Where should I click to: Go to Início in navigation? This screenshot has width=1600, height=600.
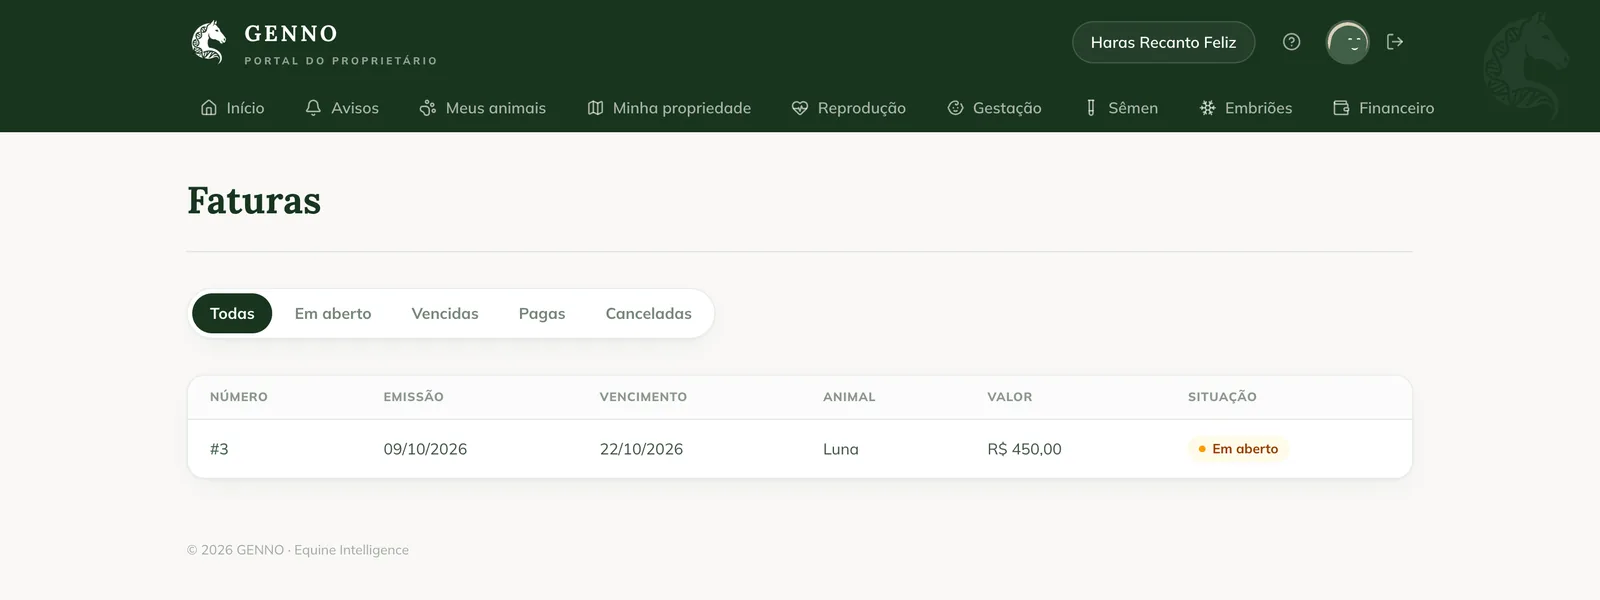tap(233, 108)
